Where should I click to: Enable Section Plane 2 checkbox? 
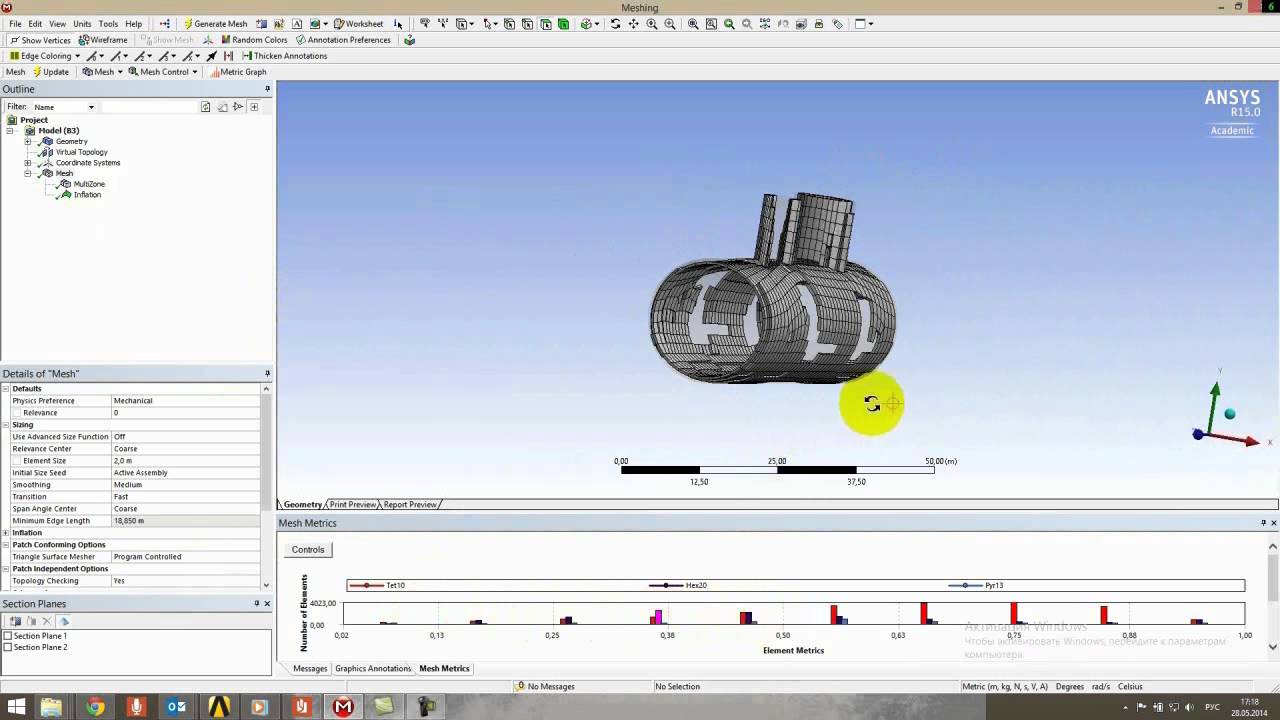(x=8, y=647)
